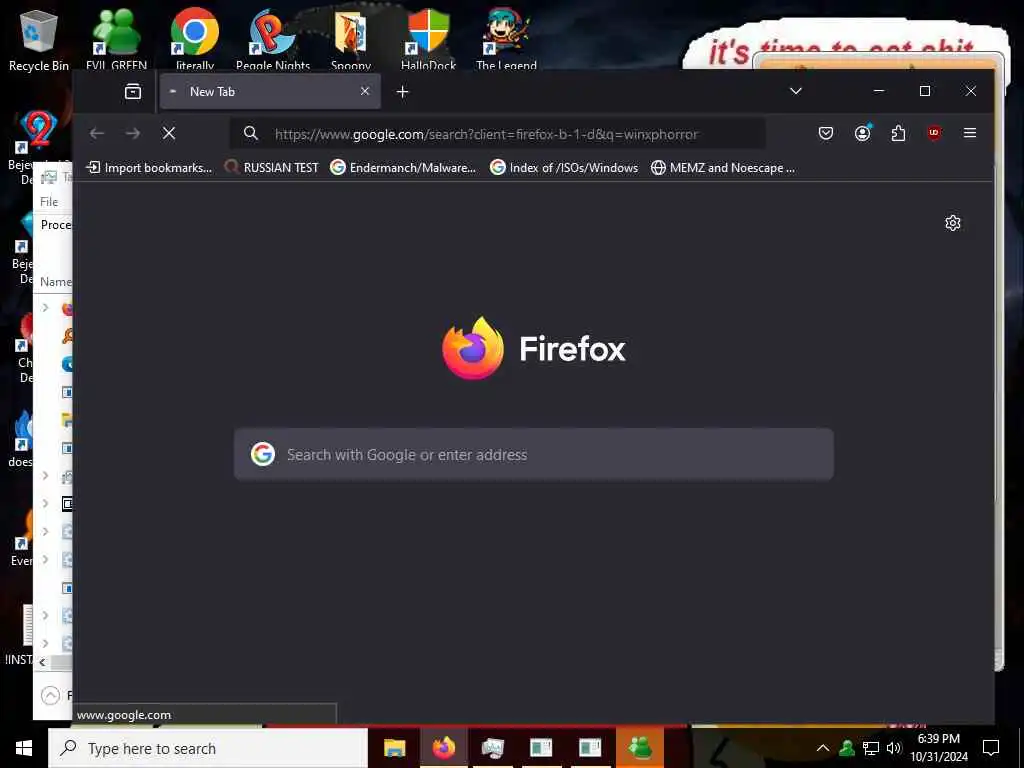Open the notification center icon

991,748
